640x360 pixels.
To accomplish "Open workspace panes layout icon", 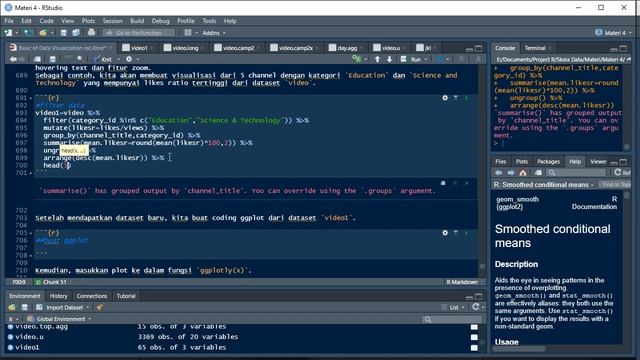I will click(188, 33).
